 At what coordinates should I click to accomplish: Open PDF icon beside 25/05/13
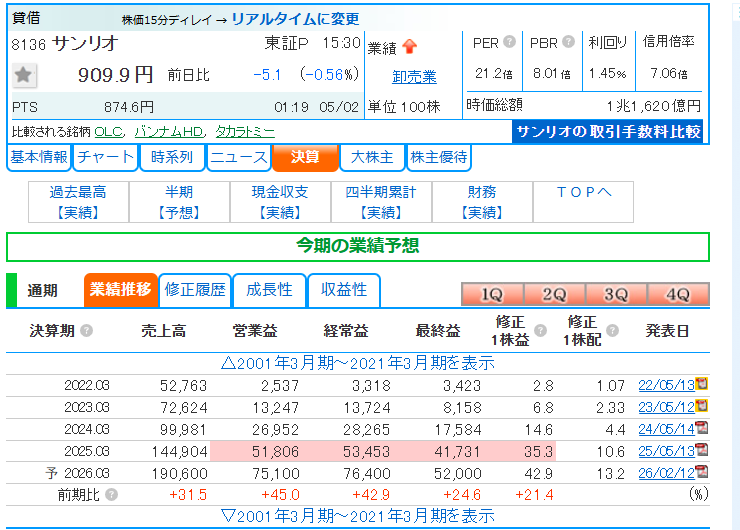(702, 449)
